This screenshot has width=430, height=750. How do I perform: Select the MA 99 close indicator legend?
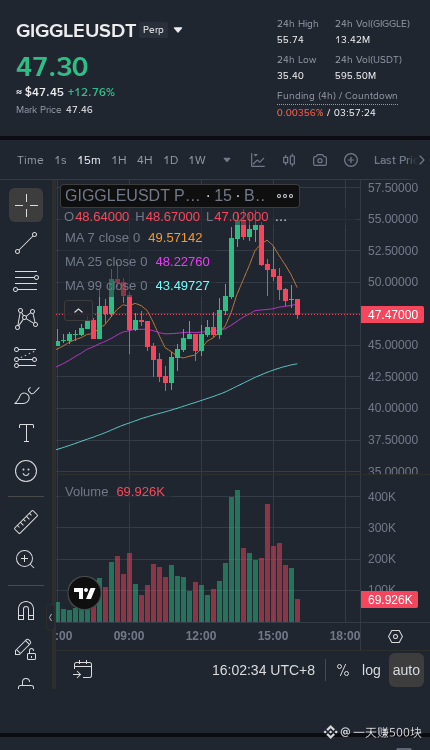point(137,286)
